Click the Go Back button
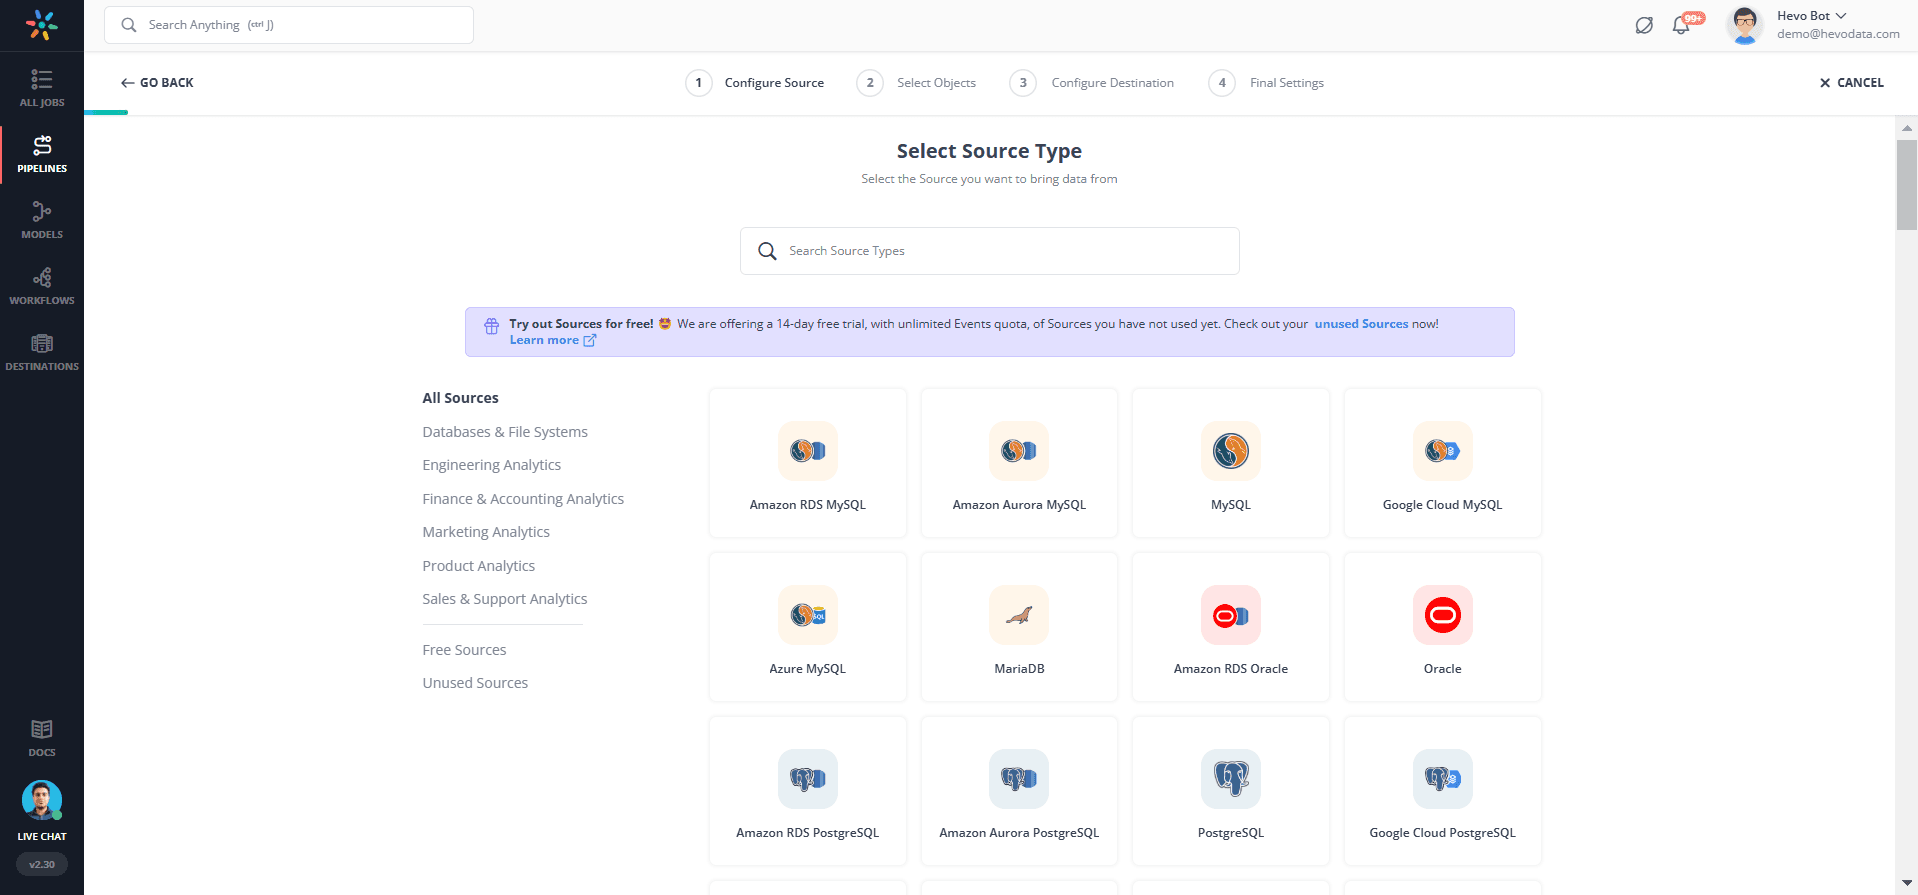 (157, 83)
